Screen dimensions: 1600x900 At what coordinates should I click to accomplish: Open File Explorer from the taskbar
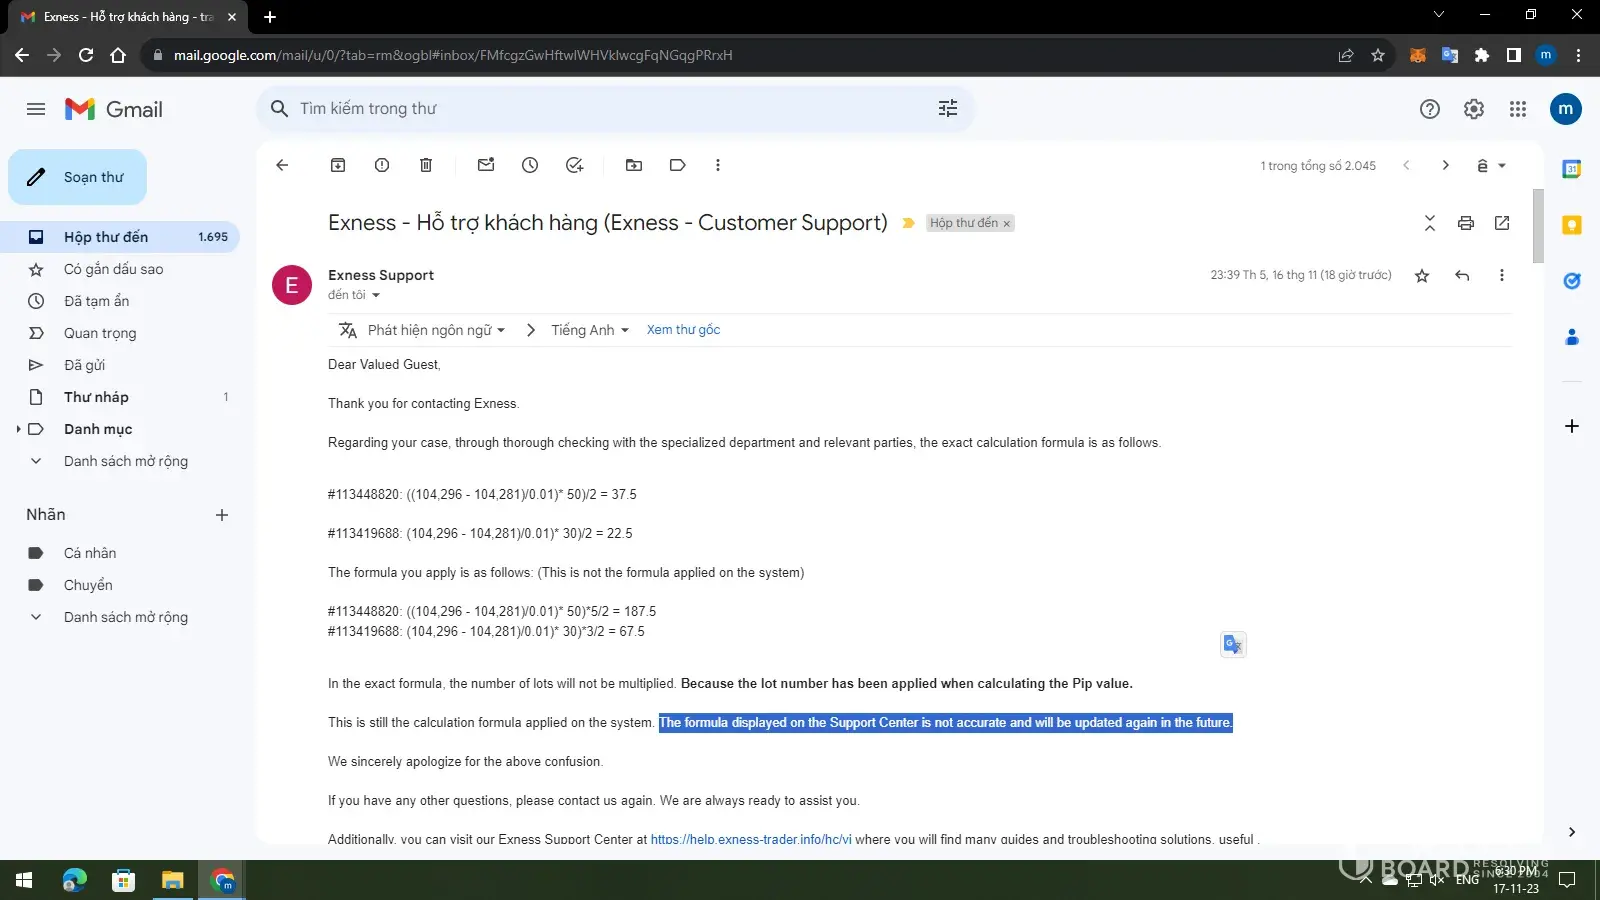coord(173,880)
